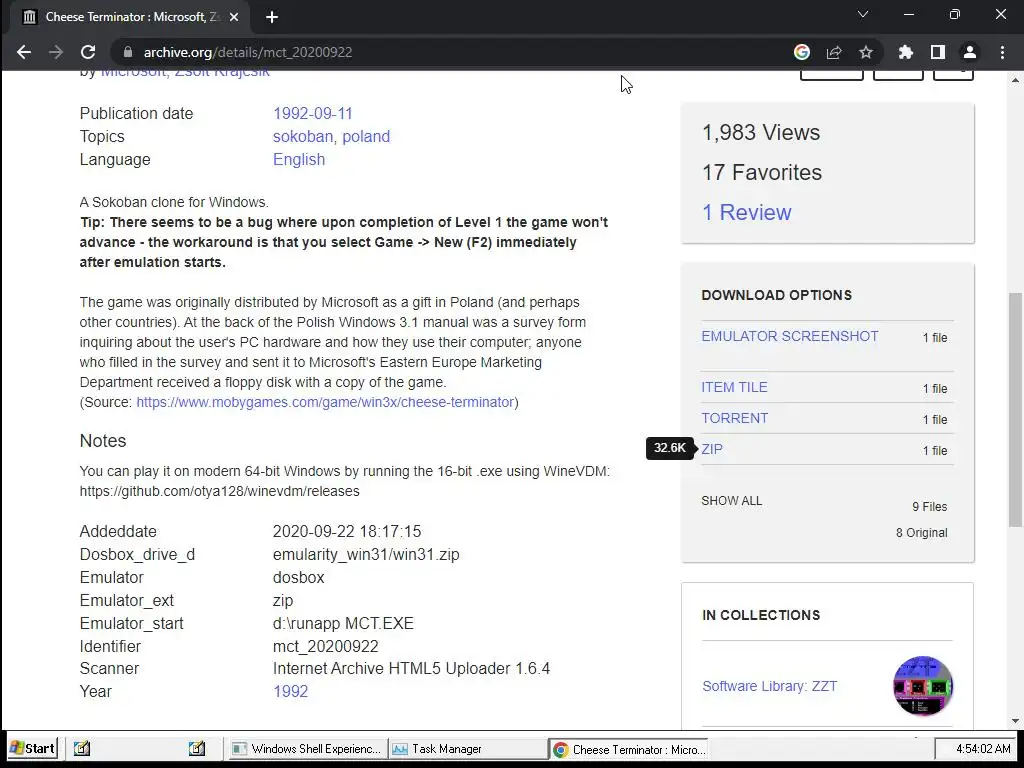Click the page vertical scrollbar thumb
The image size is (1024, 768).
tap(1015, 409)
